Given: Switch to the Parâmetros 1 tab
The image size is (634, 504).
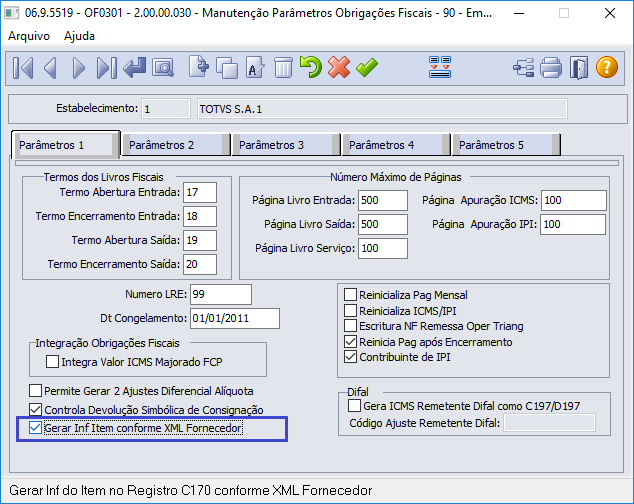Looking at the screenshot, I should (65, 145).
